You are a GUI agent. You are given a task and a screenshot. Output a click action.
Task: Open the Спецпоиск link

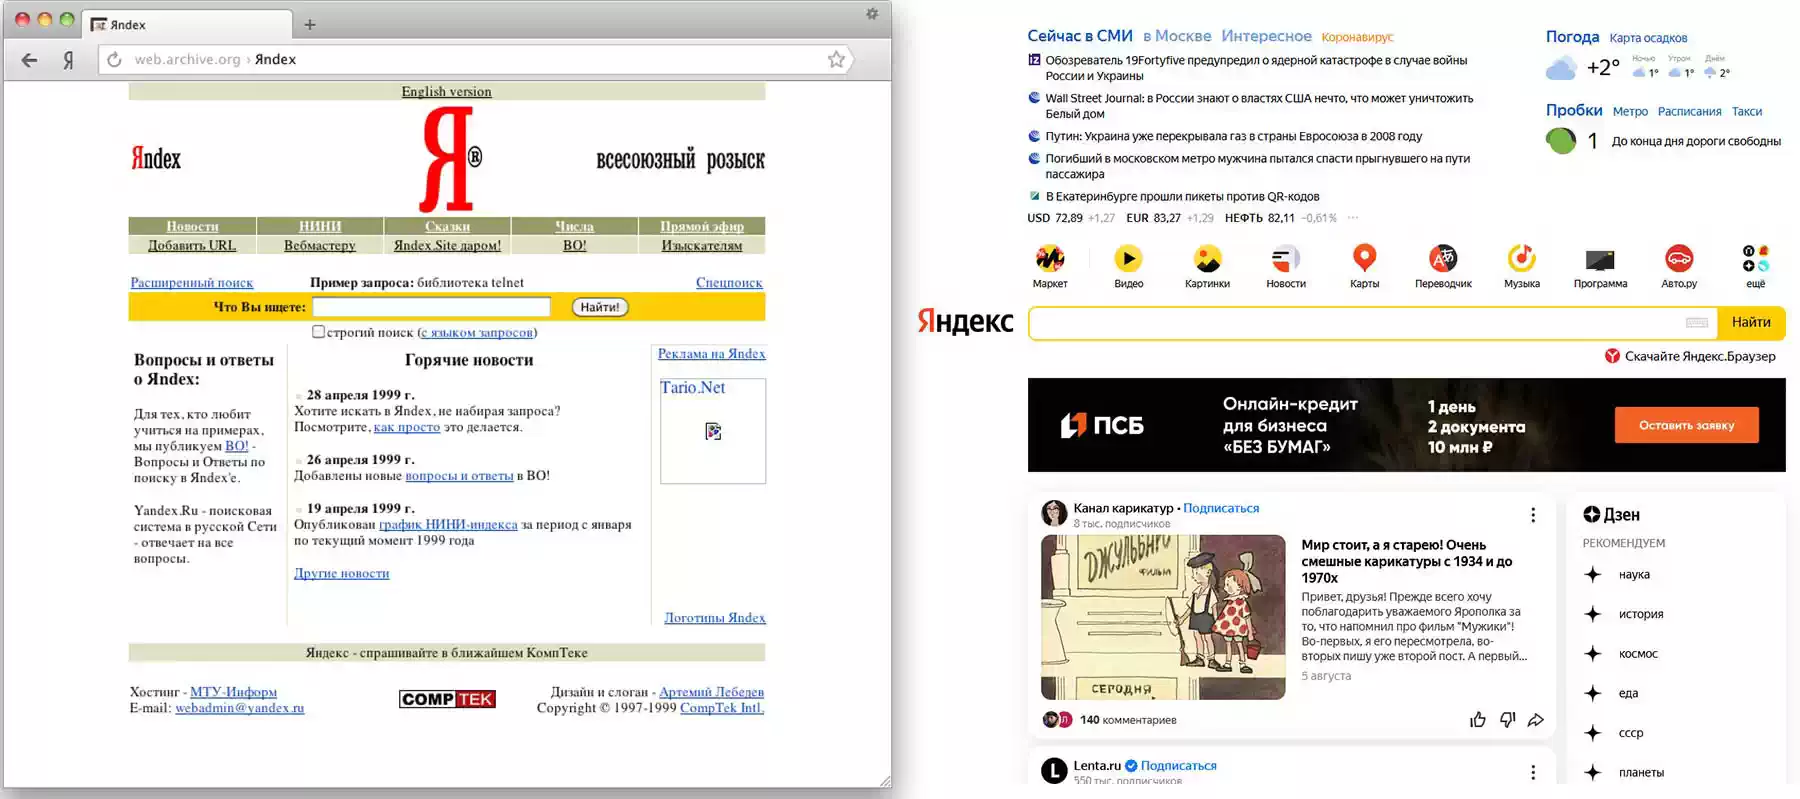coord(729,283)
